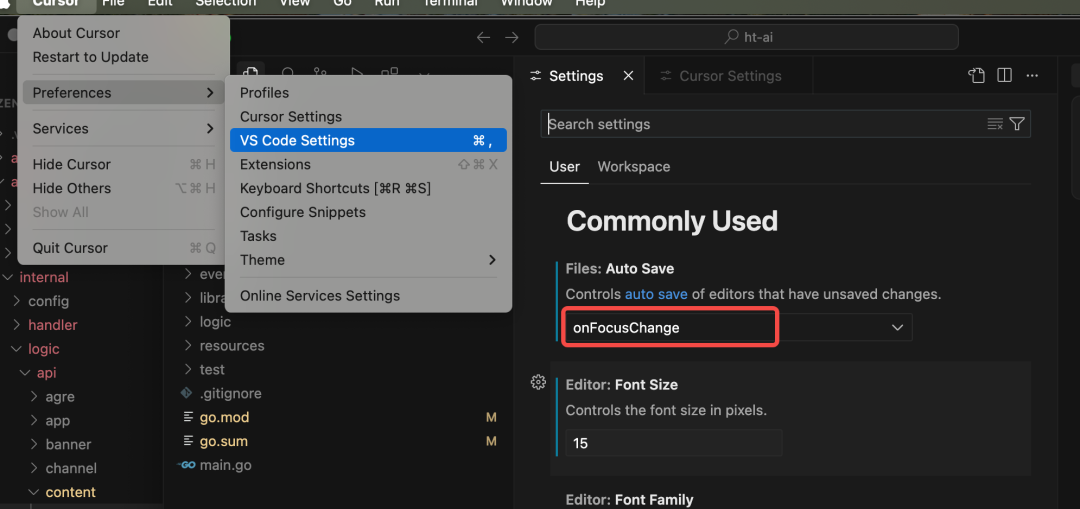Choose Configure Snippets
The image size is (1080, 509).
(x=368, y=212)
